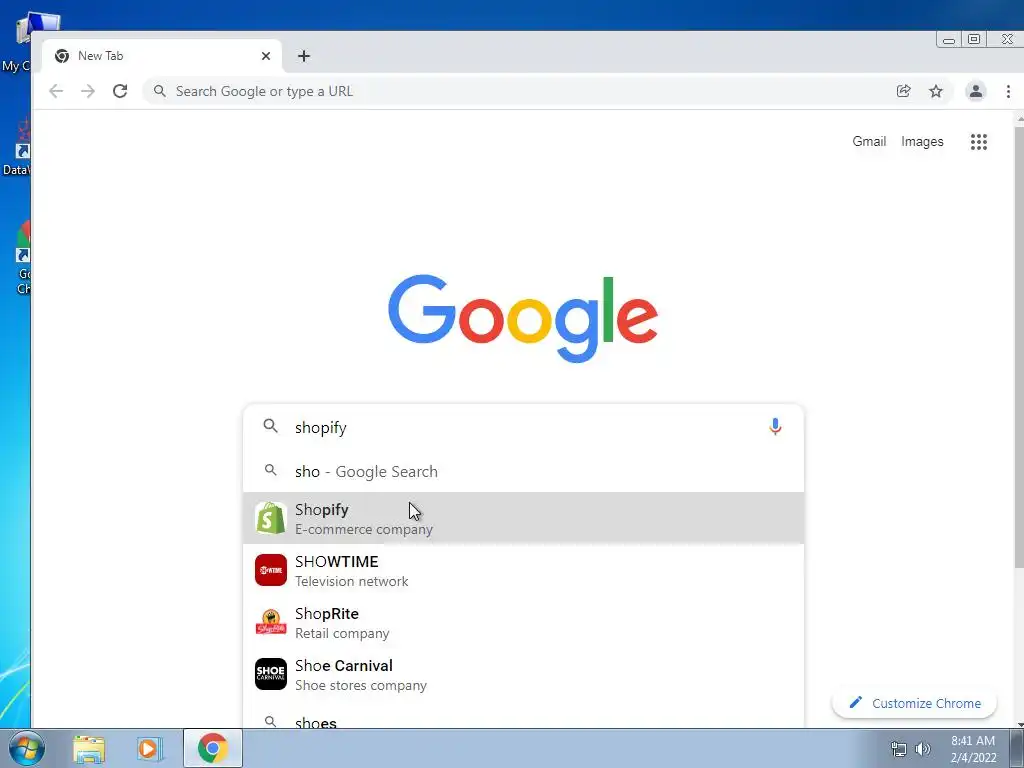Viewport: 1024px width, 768px height.
Task: Choose Shopify E-commerce company suggestion
Action: [x=523, y=519]
